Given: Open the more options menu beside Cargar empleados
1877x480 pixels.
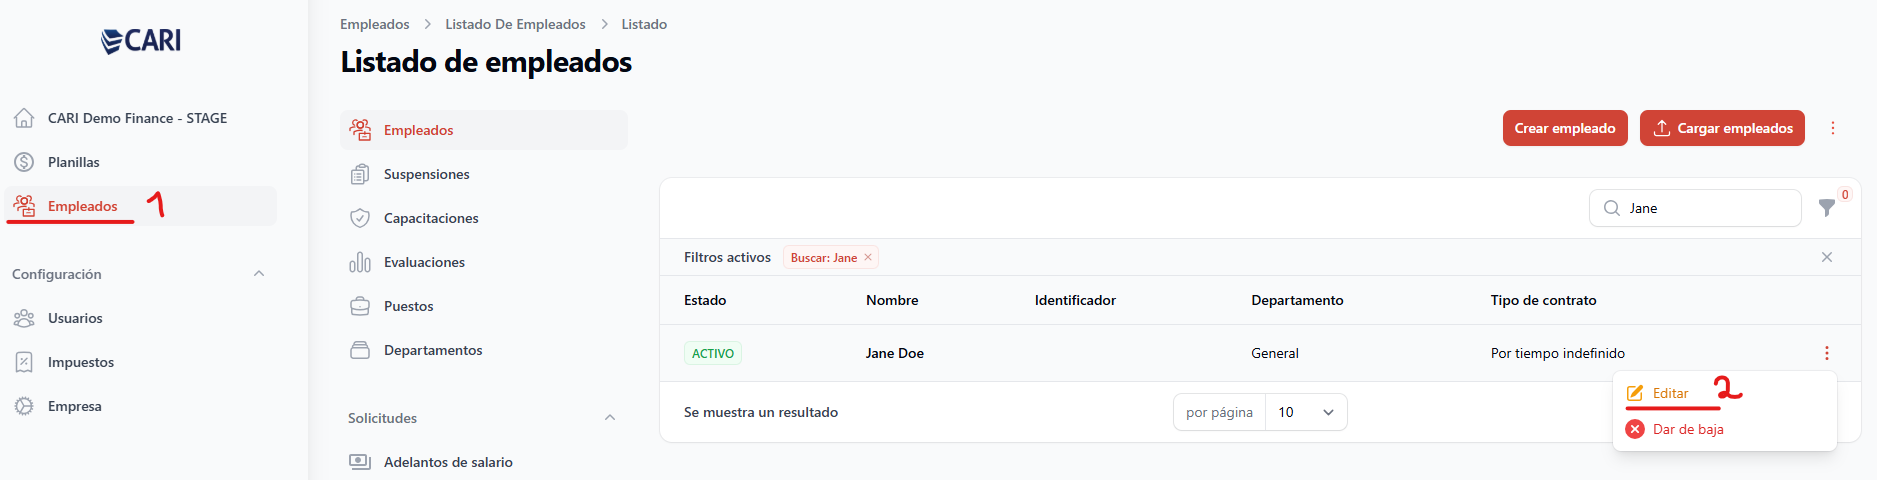Looking at the screenshot, I should tap(1833, 128).
